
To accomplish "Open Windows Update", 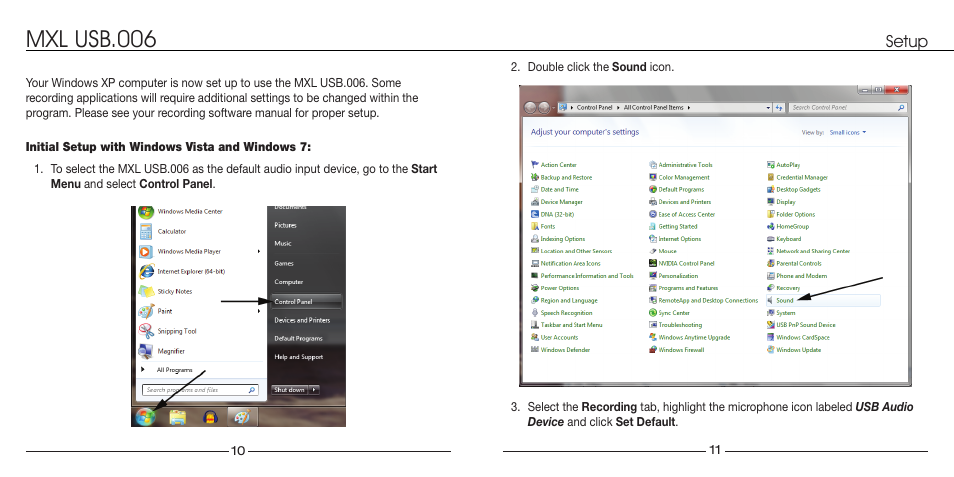I will coord(794,350).
